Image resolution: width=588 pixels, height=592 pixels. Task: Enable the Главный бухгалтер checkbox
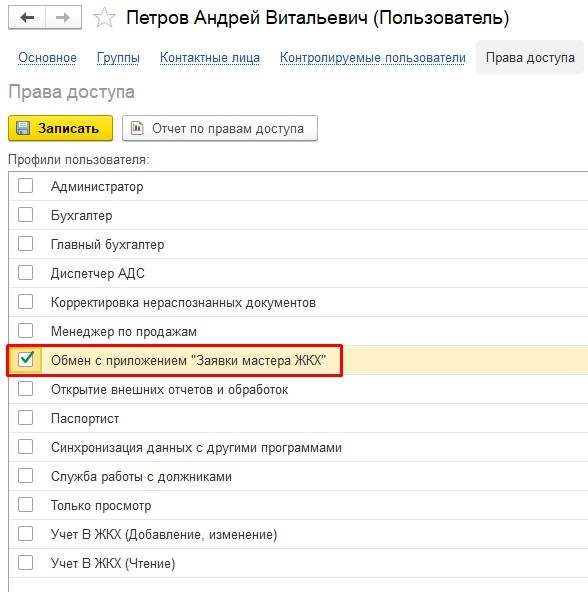pyautogui.click(x=25, y=244)
